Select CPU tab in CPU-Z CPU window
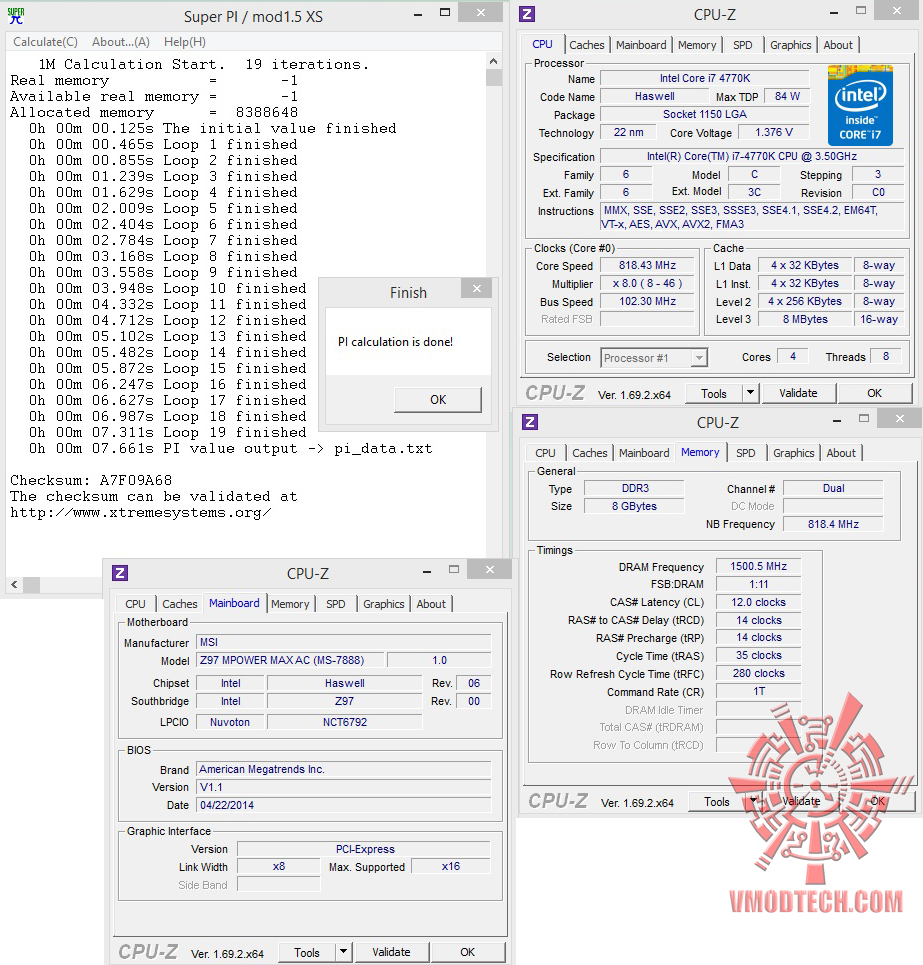923x965 pixels. (543, 44)
